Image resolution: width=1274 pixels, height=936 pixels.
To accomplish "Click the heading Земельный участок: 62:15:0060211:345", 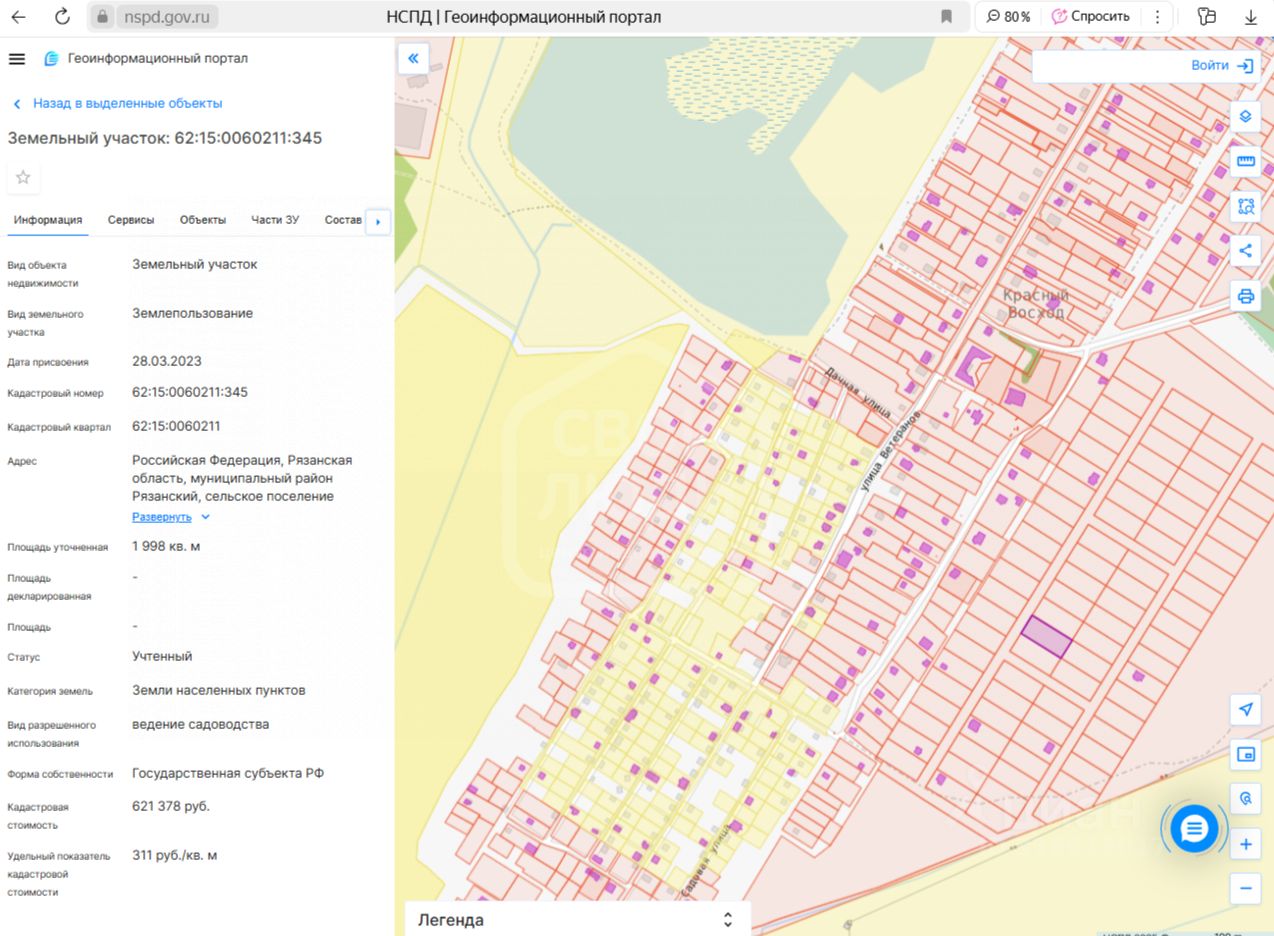I will 165,138.
